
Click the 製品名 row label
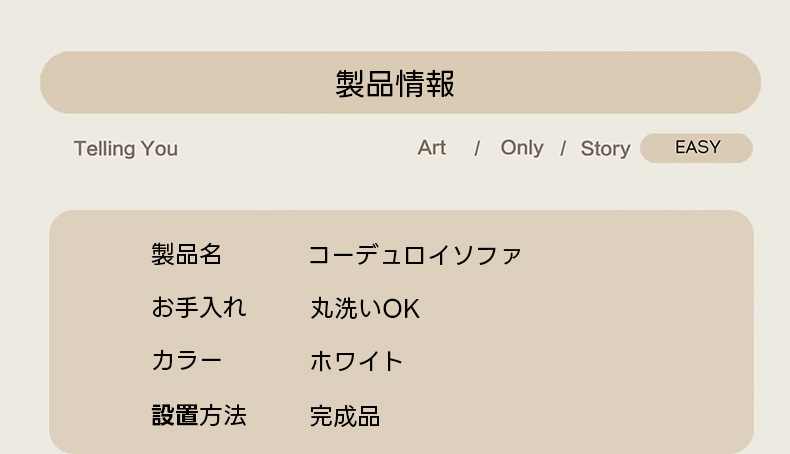click(186, 255)
